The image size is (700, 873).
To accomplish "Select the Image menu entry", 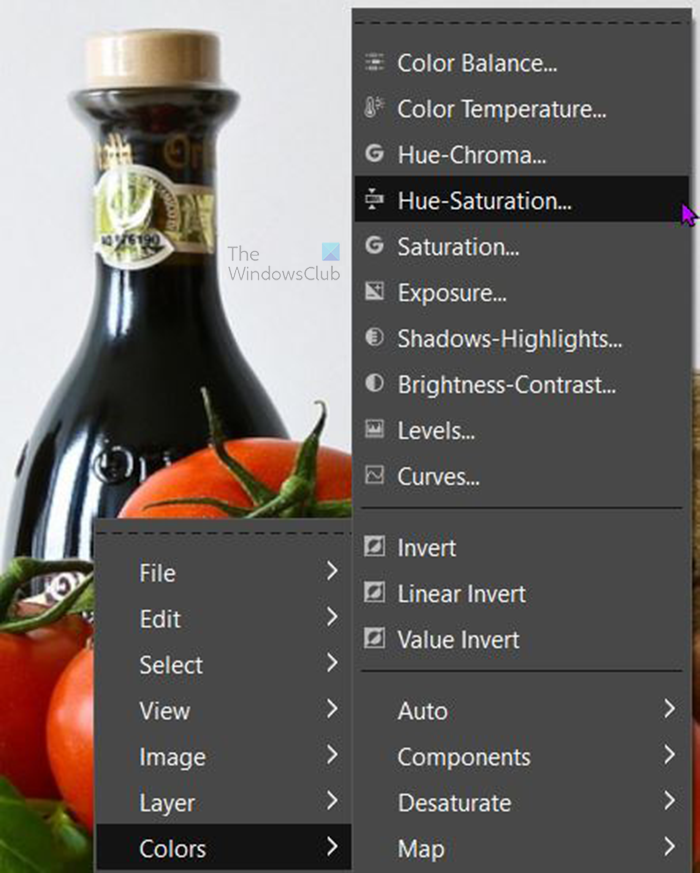I will pyautogui.click(x=173, y=757).
